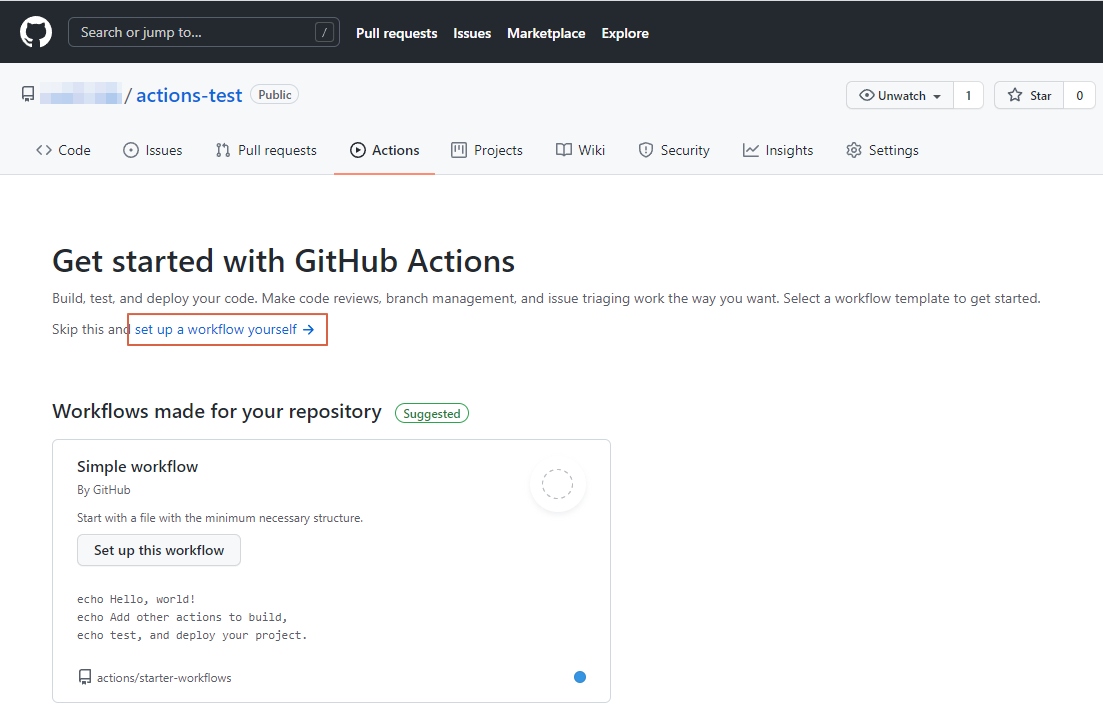
Task: Click the repository icon beside the repo name
Action: pyautogui.click(x=28, y=94)
